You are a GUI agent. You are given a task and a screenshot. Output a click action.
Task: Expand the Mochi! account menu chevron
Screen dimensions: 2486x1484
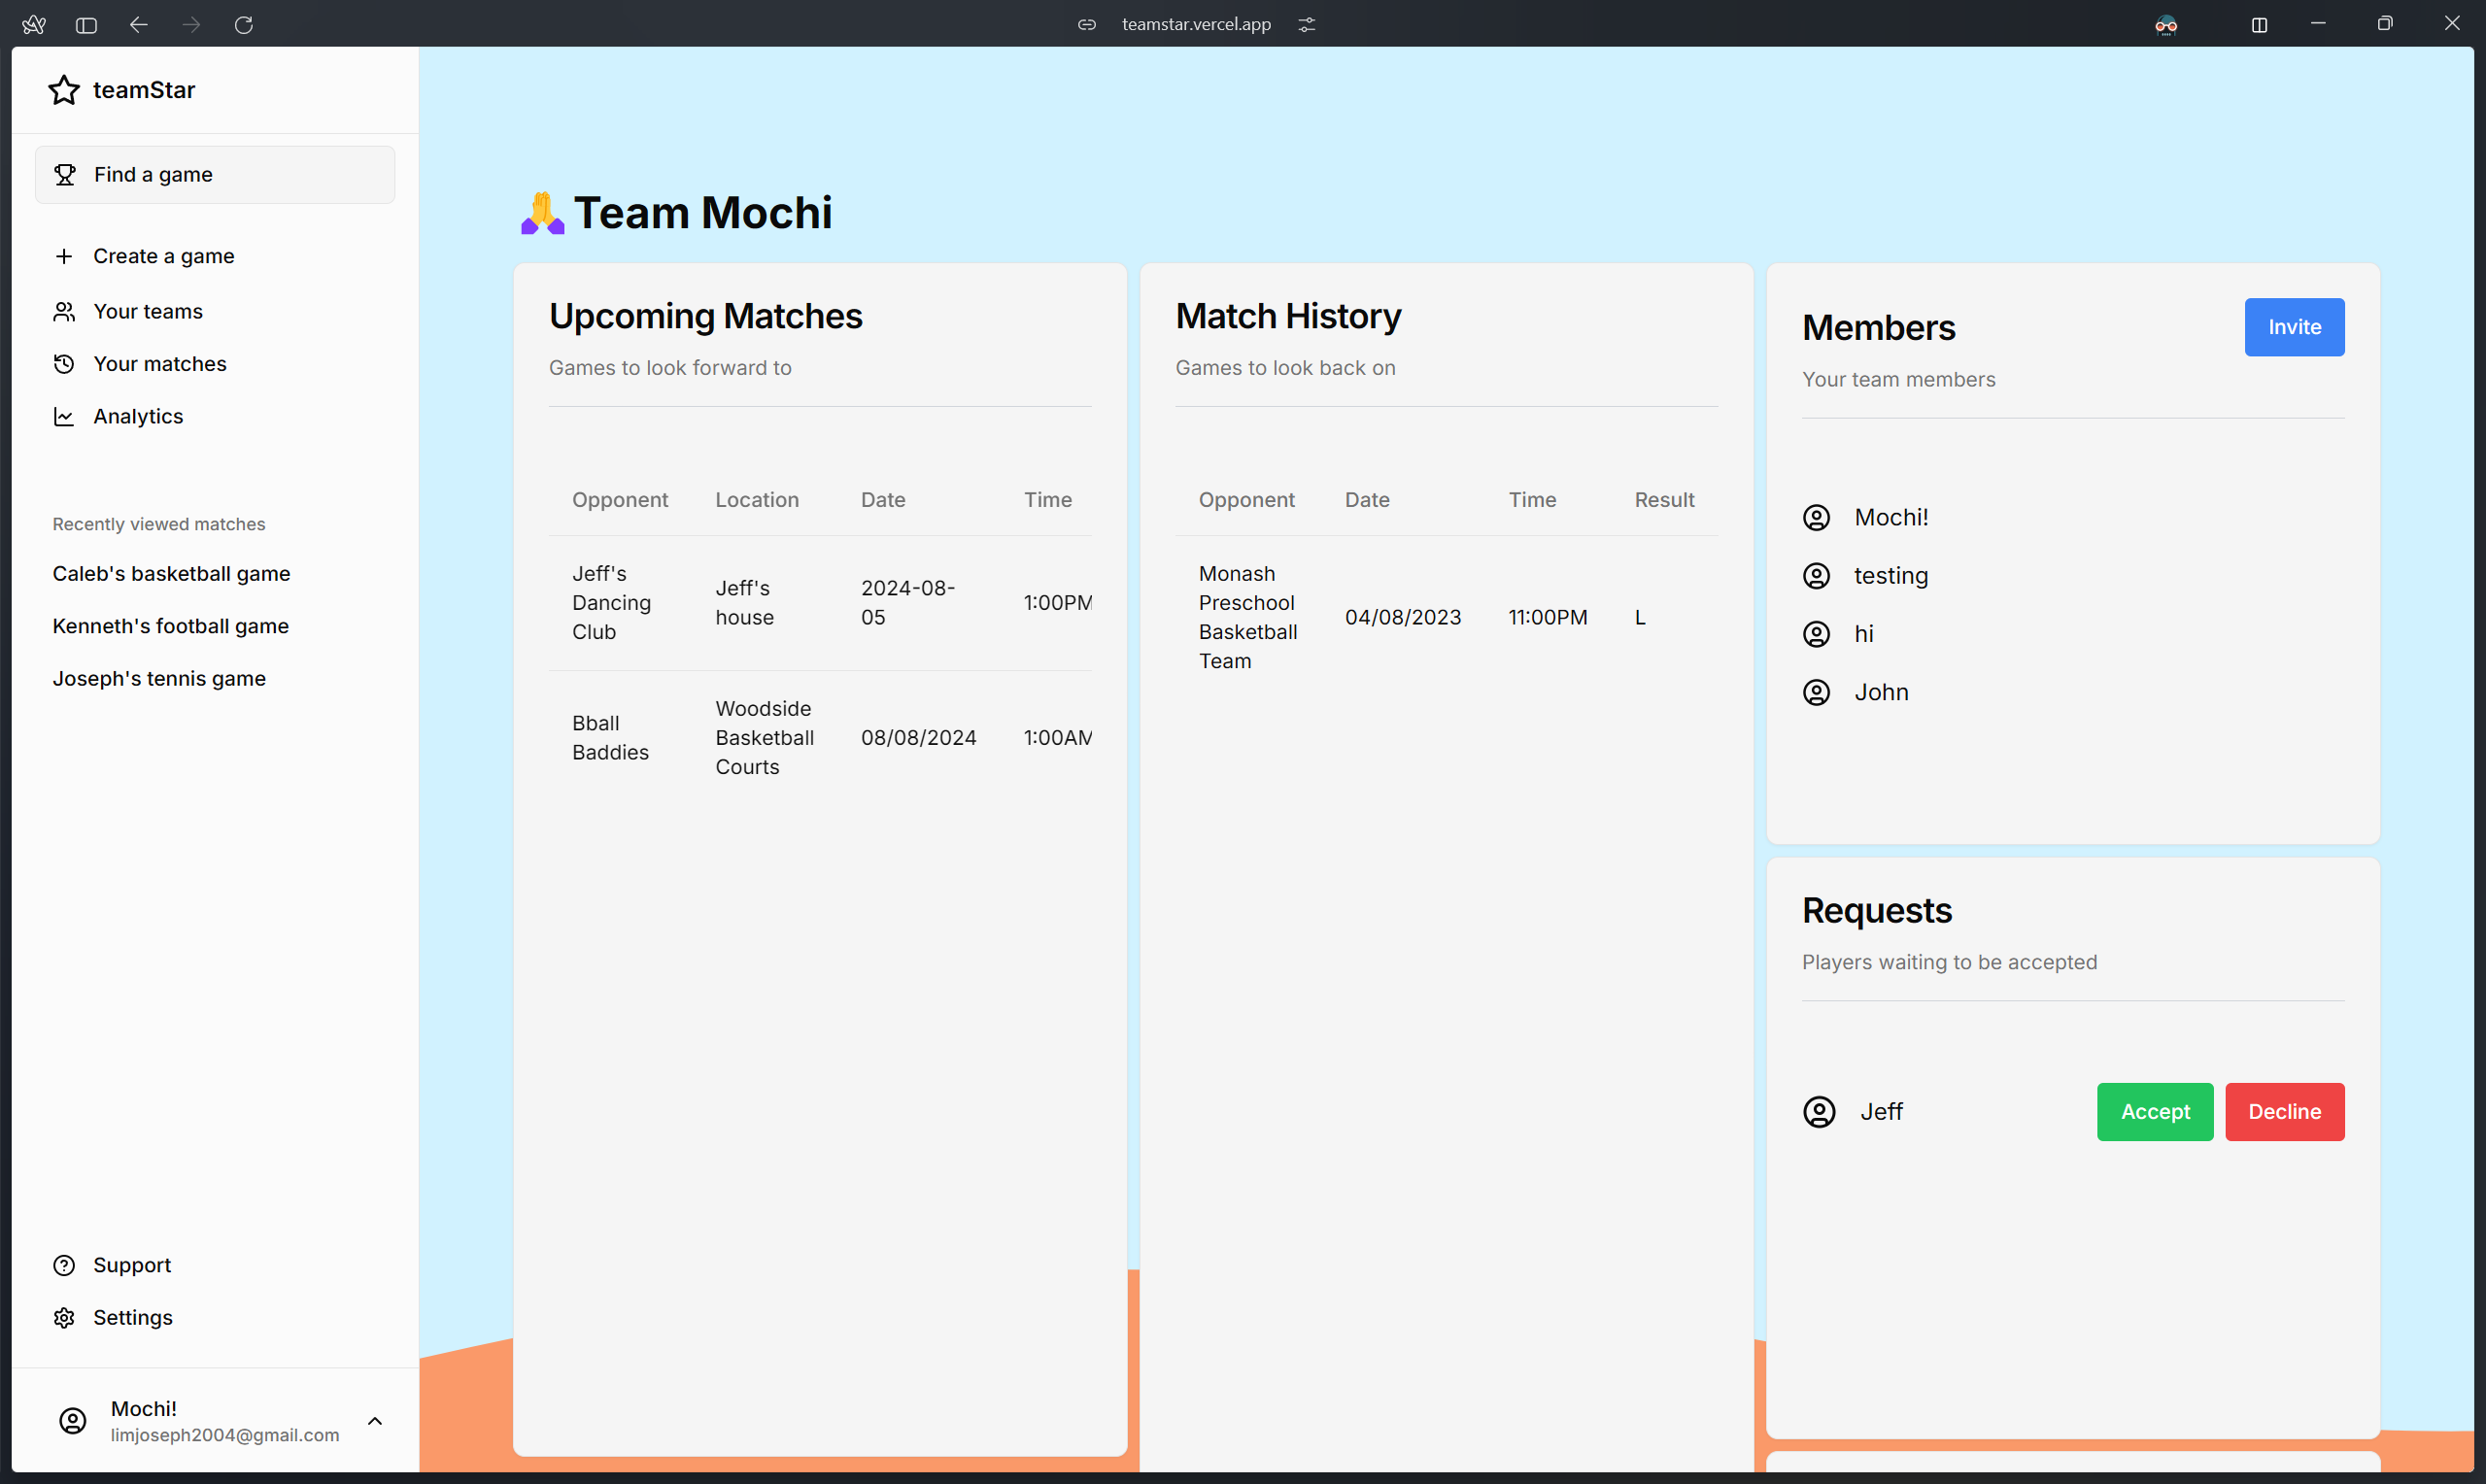click(x=375, y=1421)
